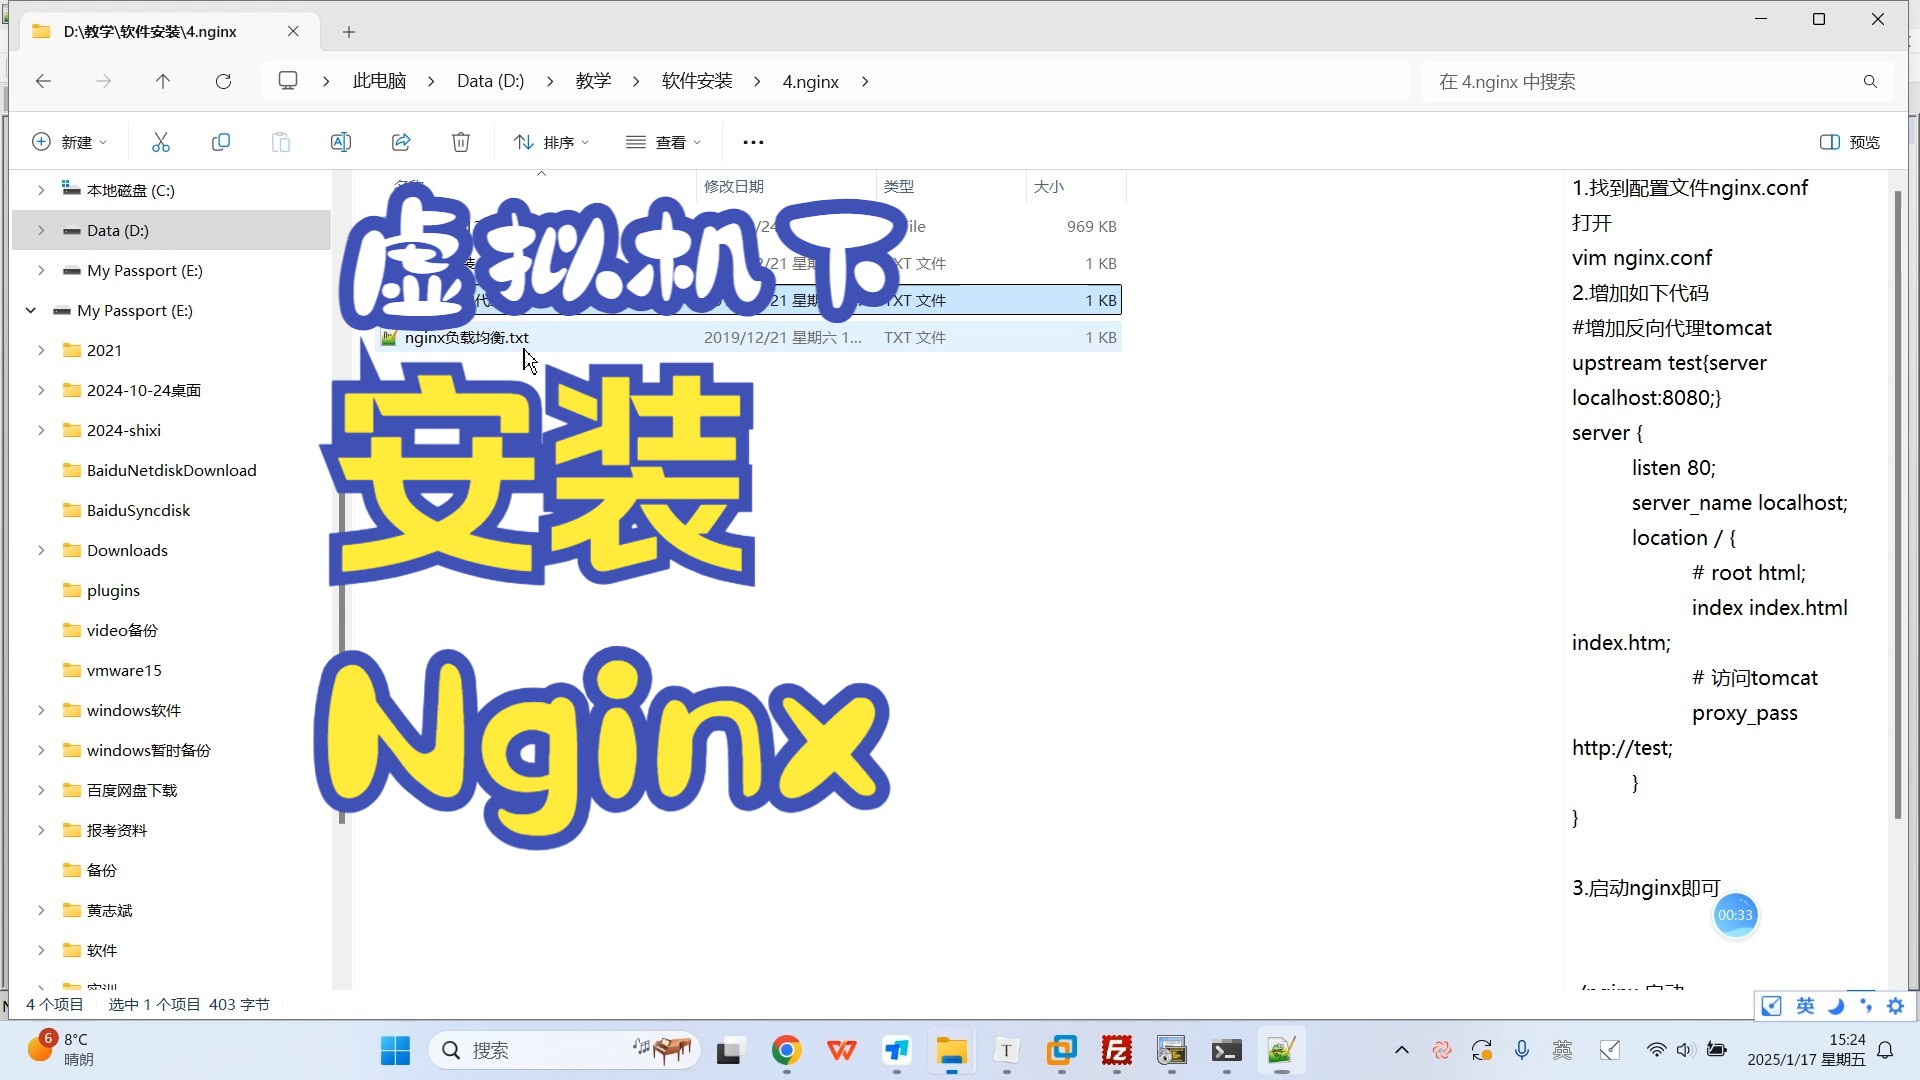The width and height of the screenshot is (1920, 1080).
Task: Open Google Chrome from the taskbar
Action: [786, 1050]
